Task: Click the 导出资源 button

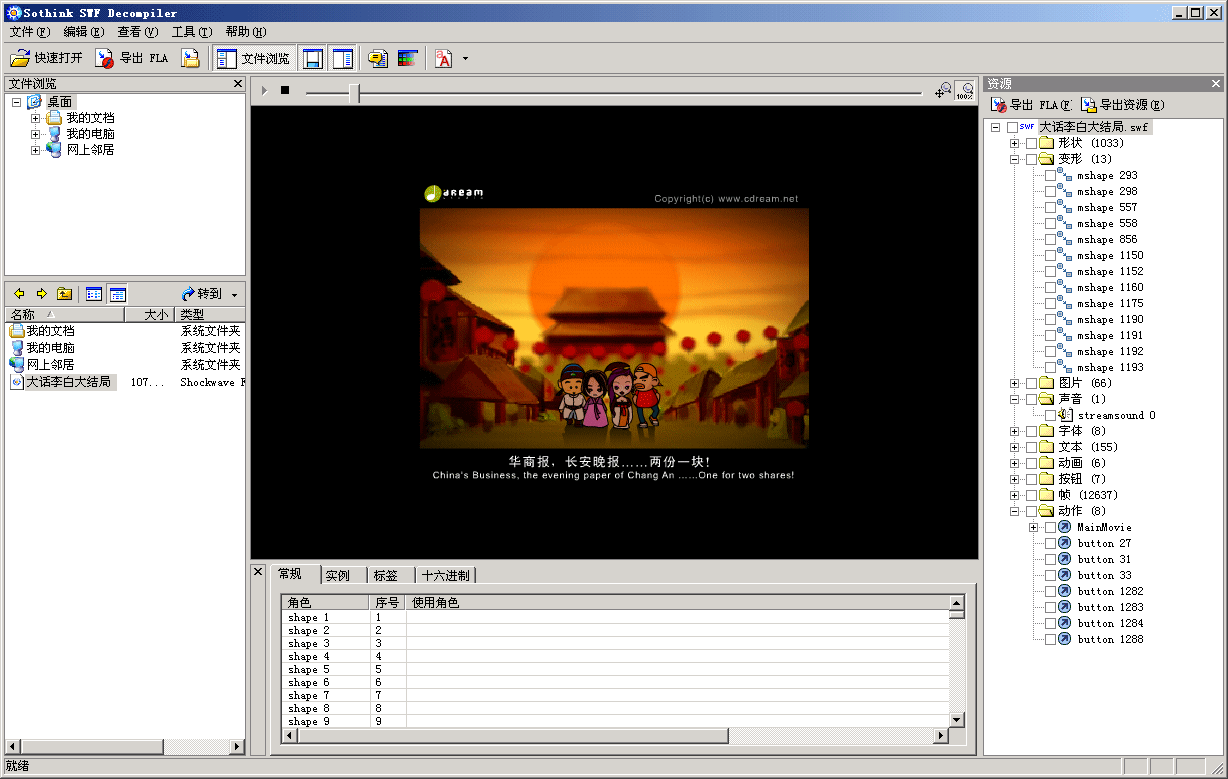Action: coord(1123,105)
